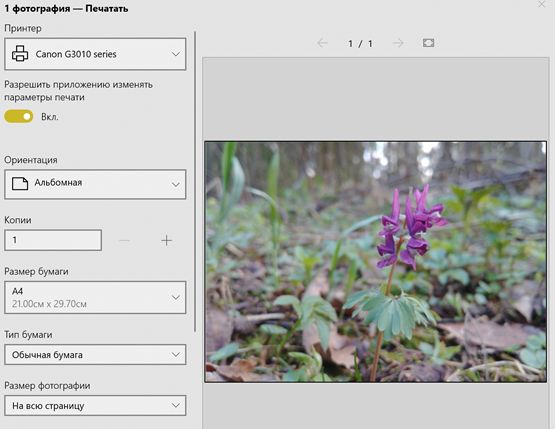Viewport: 555px width, 429px height.
Task: Click the Копии label
Action: click(18, 220)
